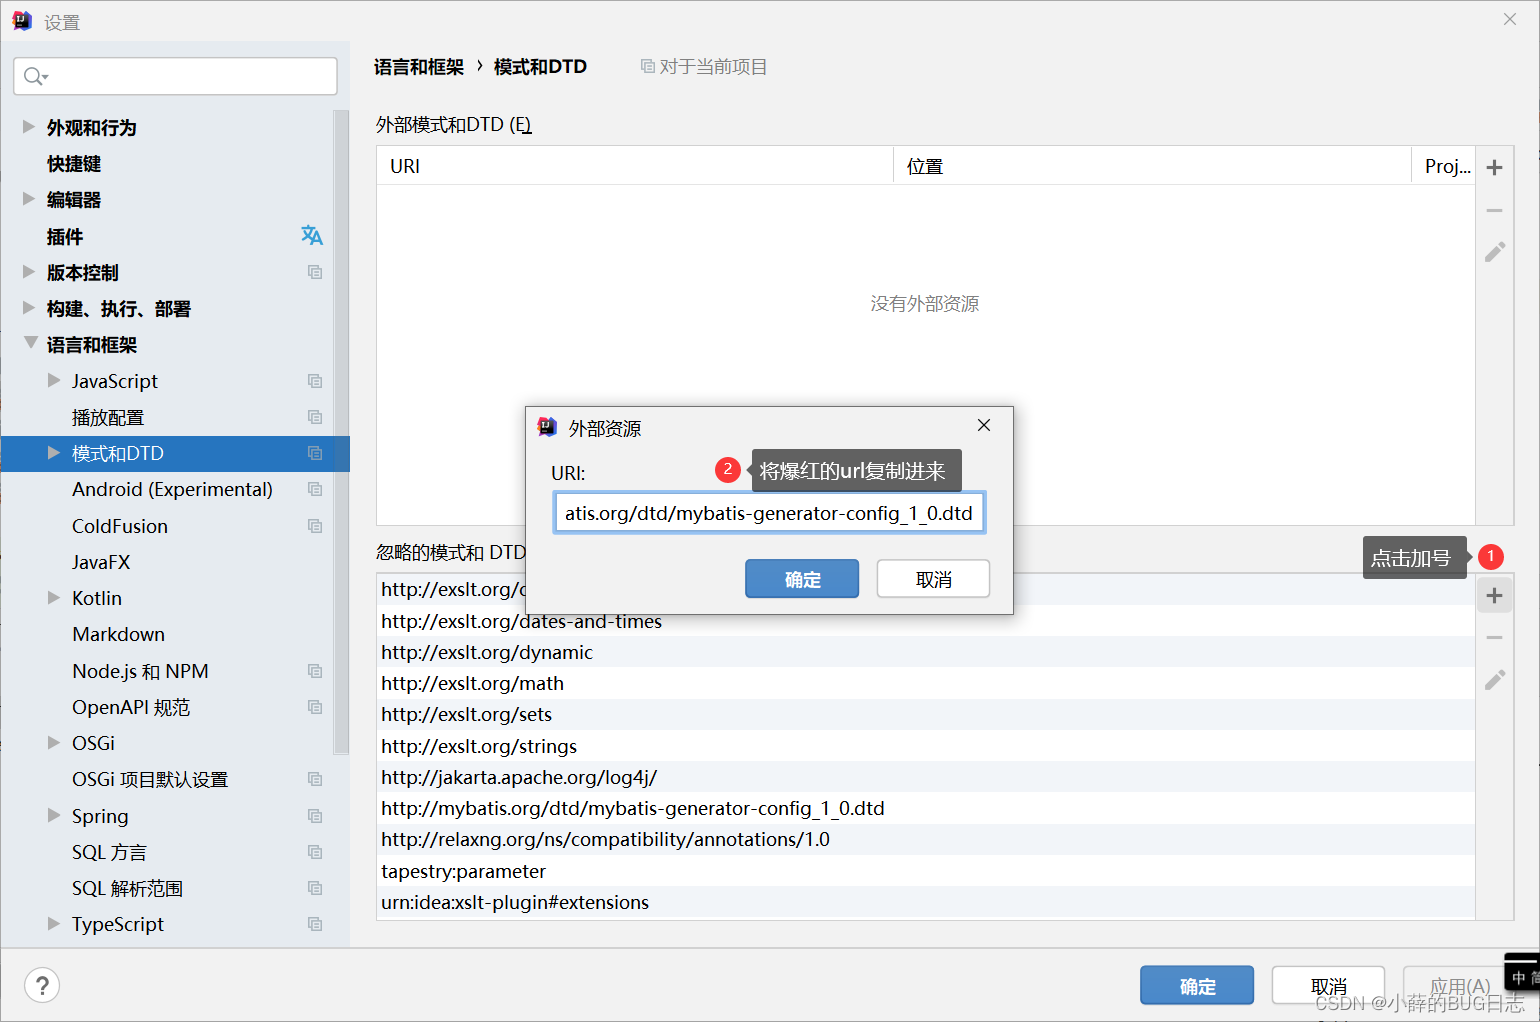
Task: Open the Android (Experimental) settings page
Action: pyautogui.click(x=172, y=489)
